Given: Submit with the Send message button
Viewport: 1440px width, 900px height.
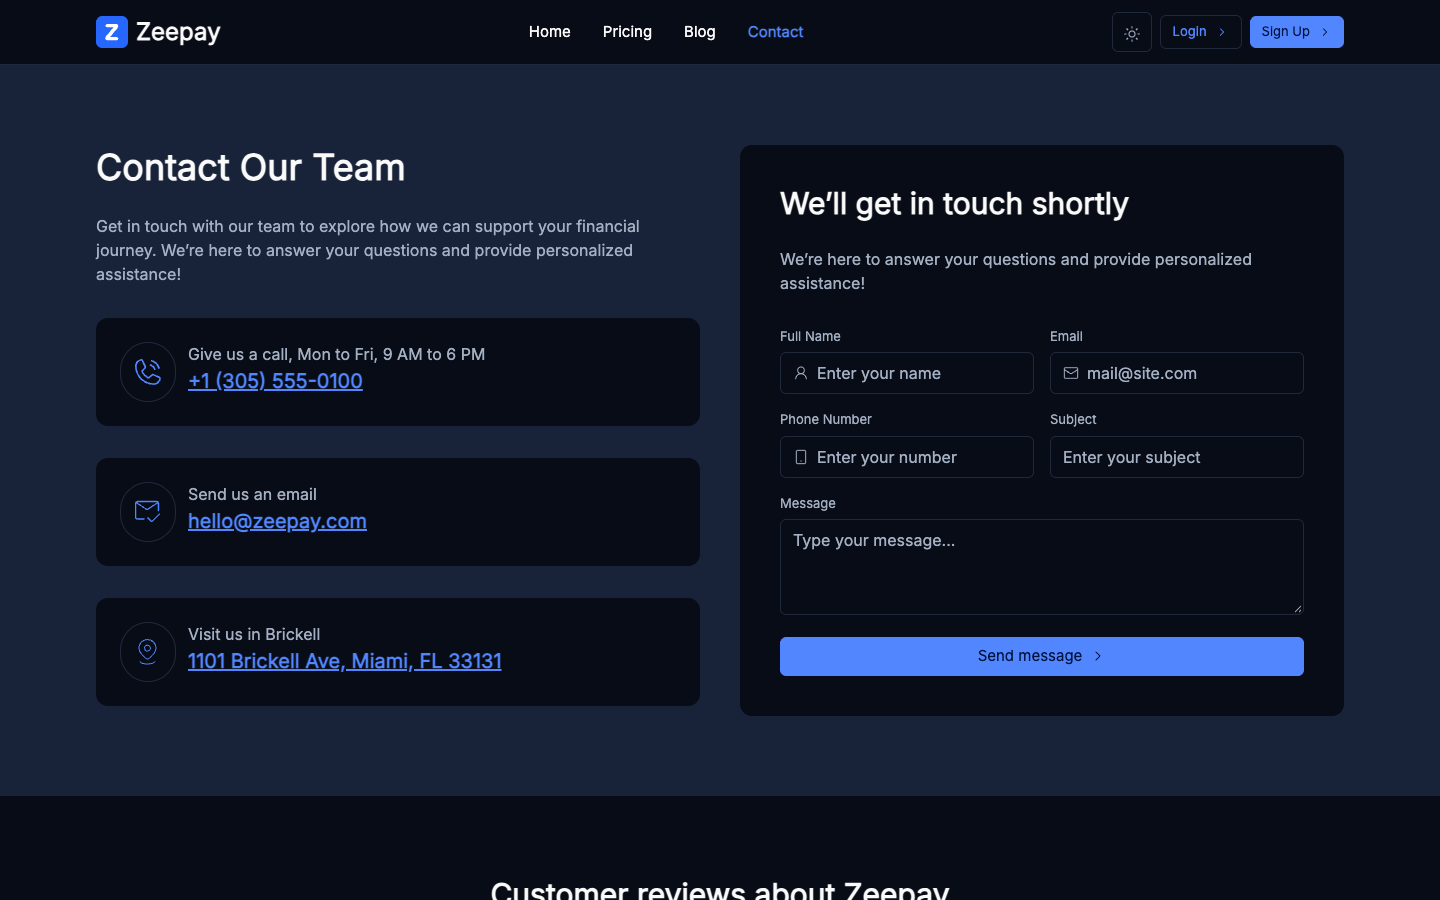Looking at the screenshot, I should 1042,656.
